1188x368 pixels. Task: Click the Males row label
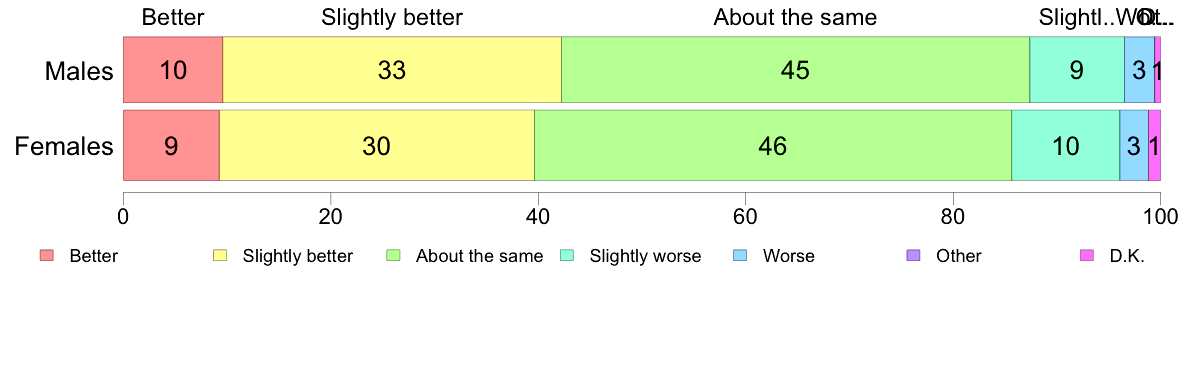point(80,71)
